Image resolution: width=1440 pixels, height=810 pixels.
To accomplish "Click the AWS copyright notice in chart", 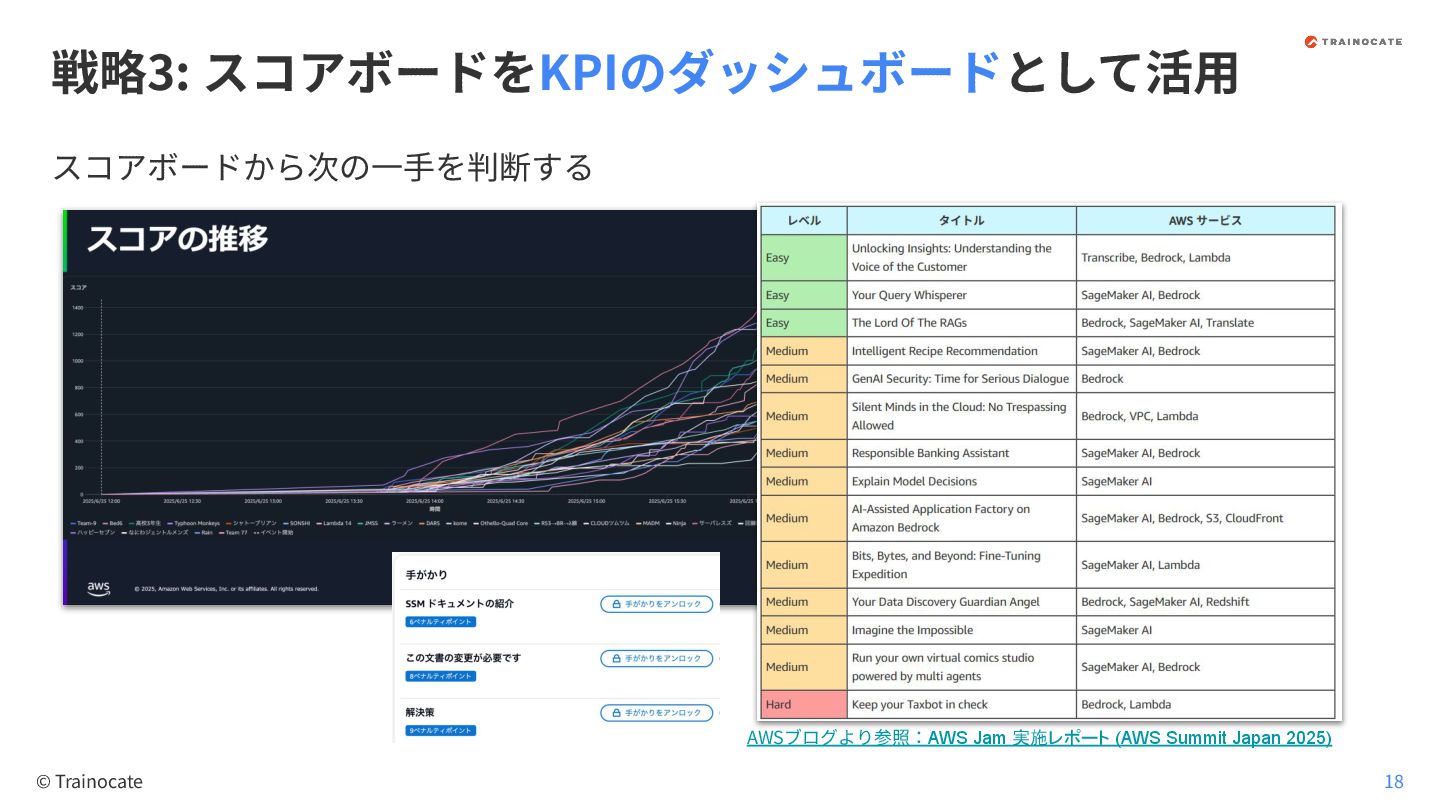I will pos(226,589).
